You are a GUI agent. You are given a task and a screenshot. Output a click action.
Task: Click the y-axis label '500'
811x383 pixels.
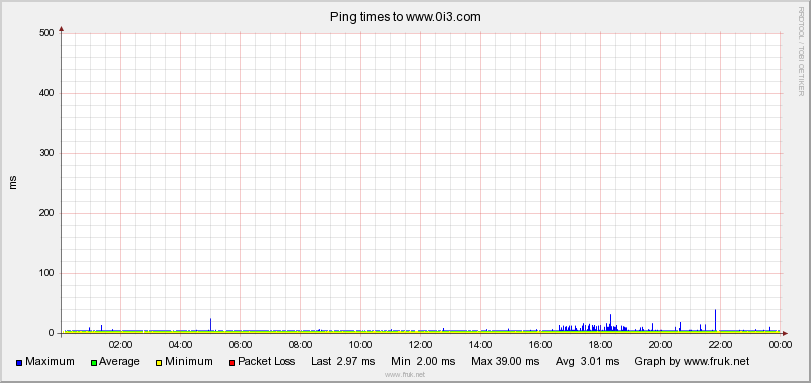coord(47,33)
